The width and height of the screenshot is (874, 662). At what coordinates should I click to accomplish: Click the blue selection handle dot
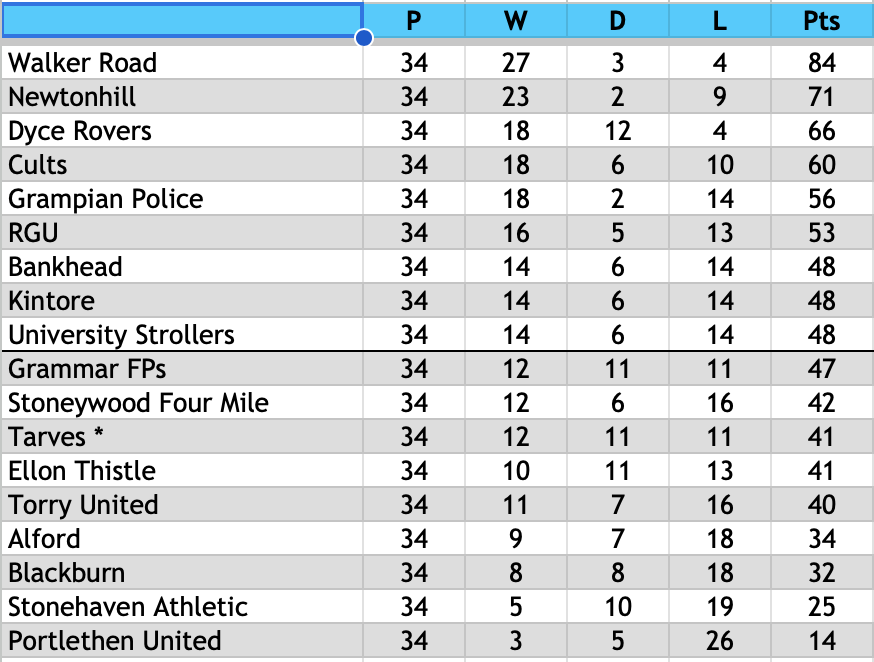point(363,37)
